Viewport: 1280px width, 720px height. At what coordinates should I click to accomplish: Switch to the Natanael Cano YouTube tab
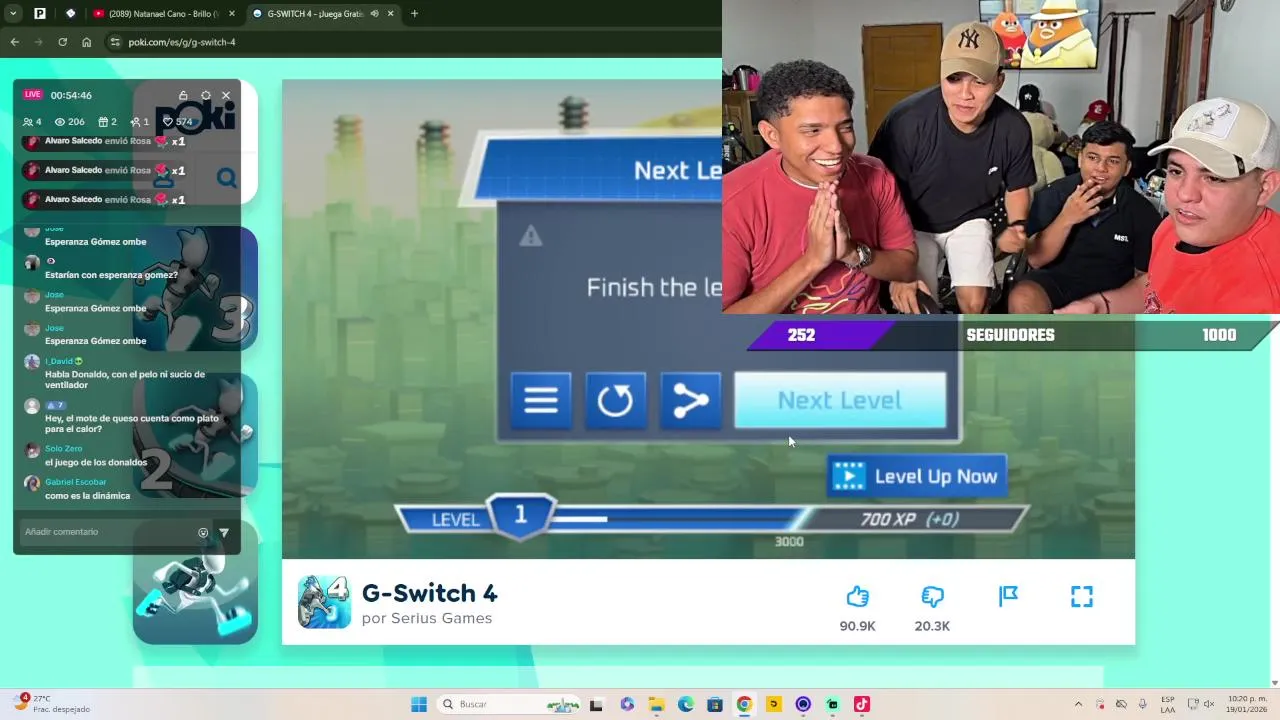coord(158,14)
